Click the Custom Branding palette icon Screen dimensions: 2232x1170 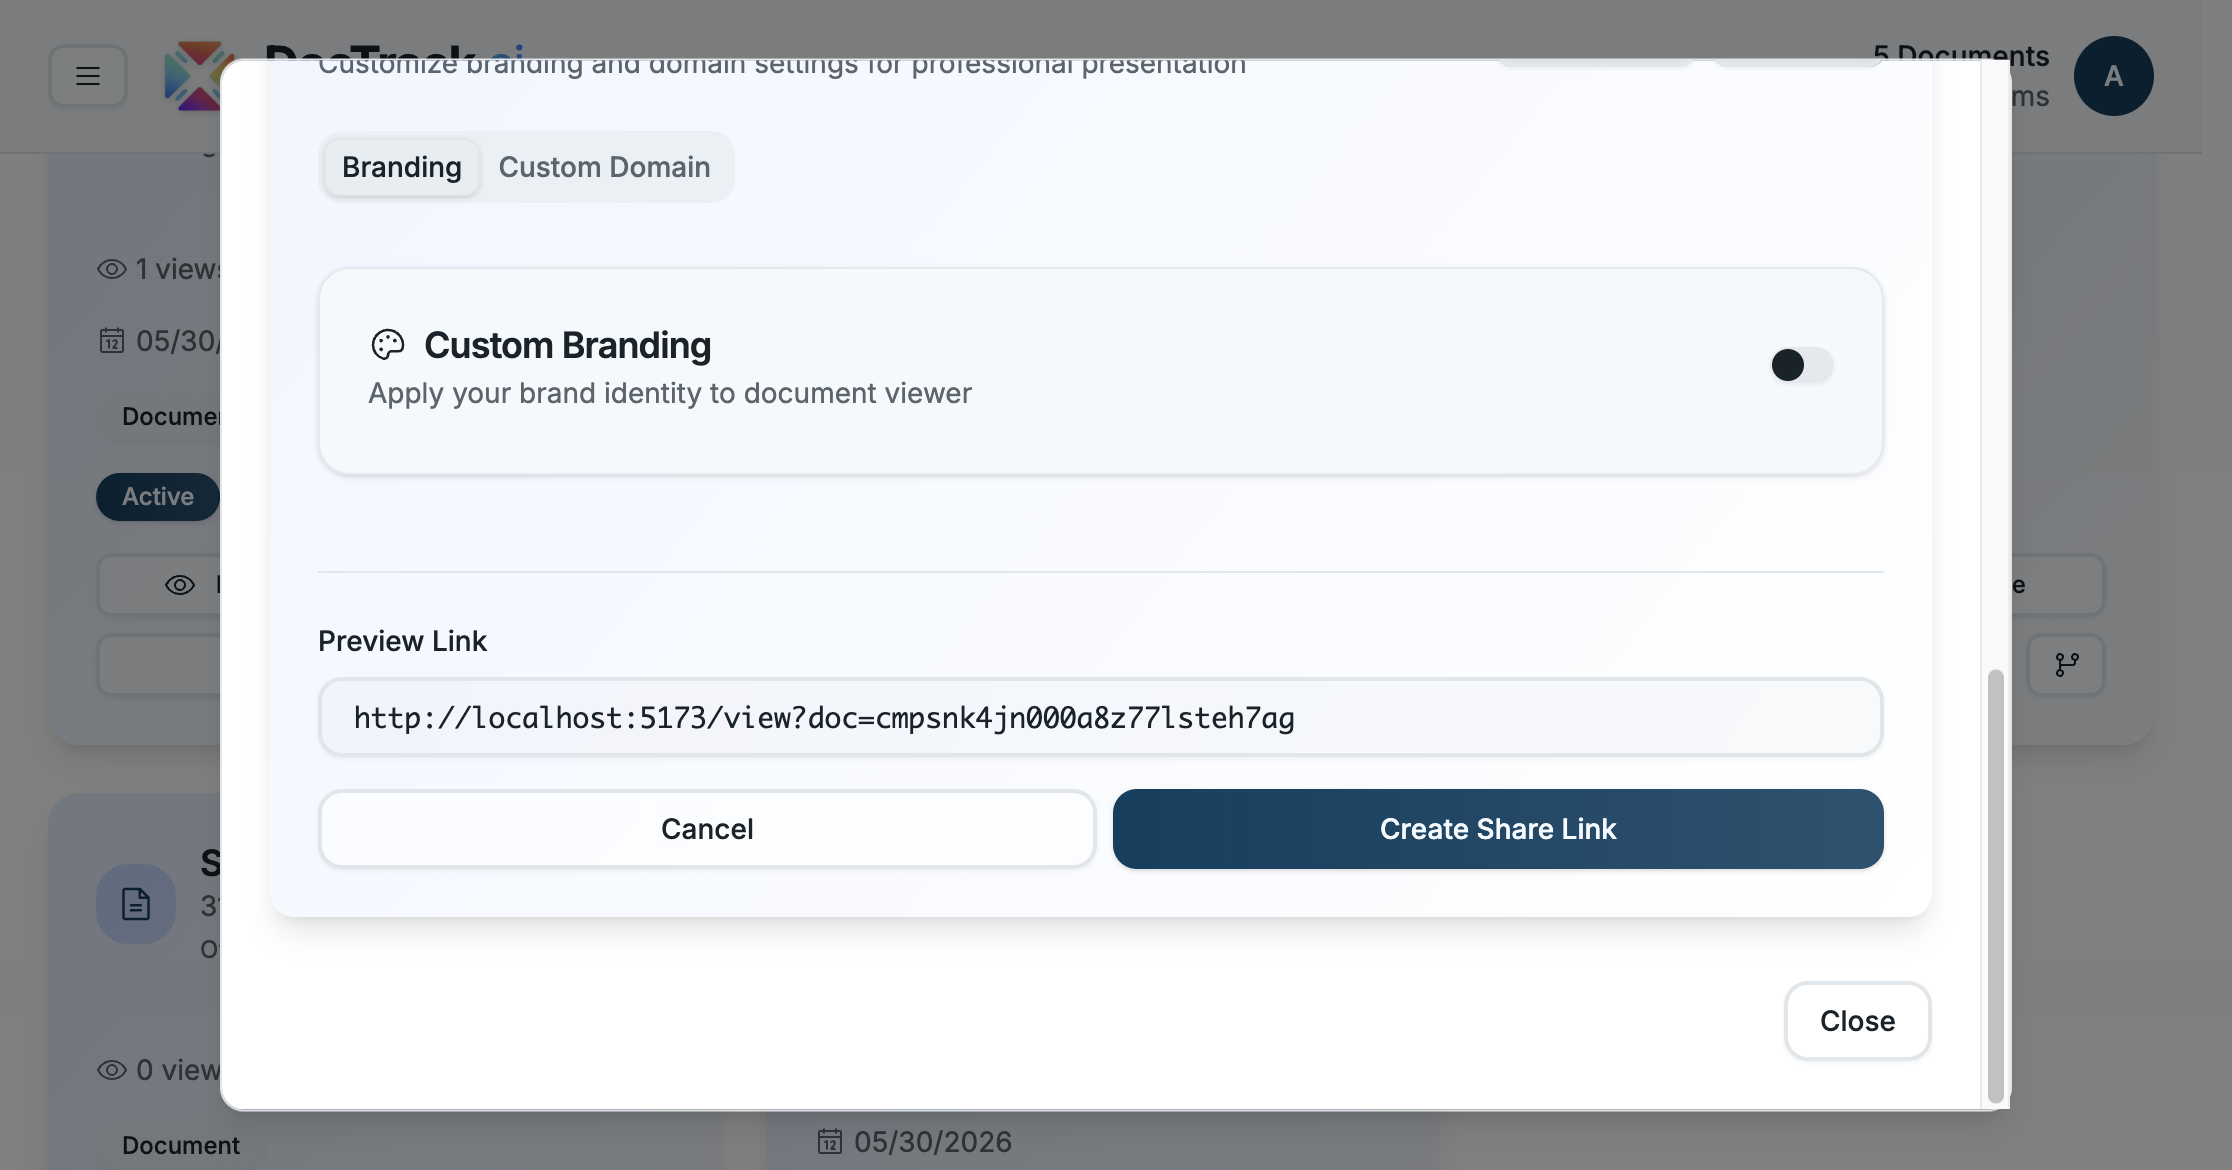388,345
